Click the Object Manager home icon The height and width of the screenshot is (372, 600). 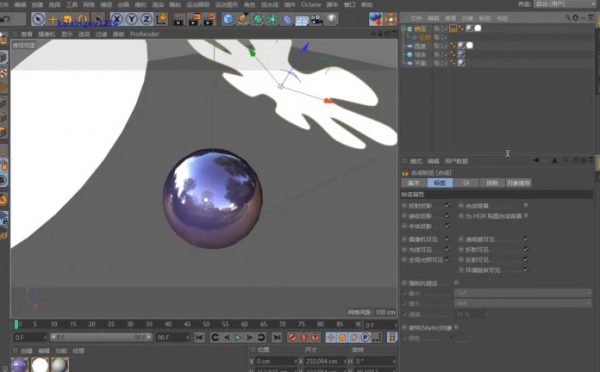(x=575, y=18)
